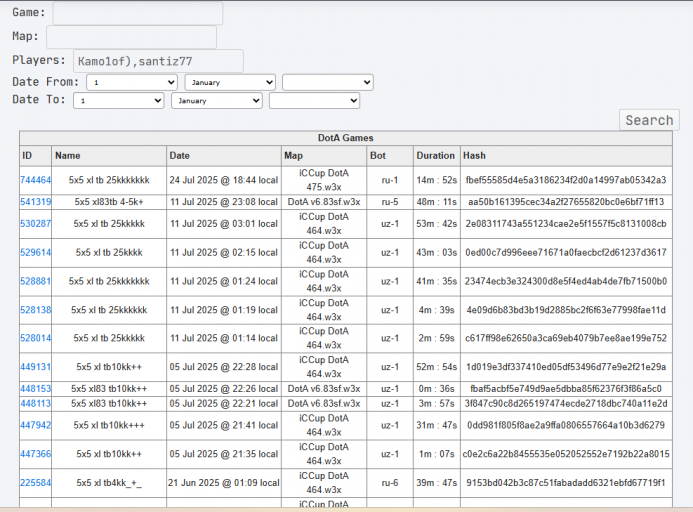Open the Date To day dropdown

coord(119,100)
